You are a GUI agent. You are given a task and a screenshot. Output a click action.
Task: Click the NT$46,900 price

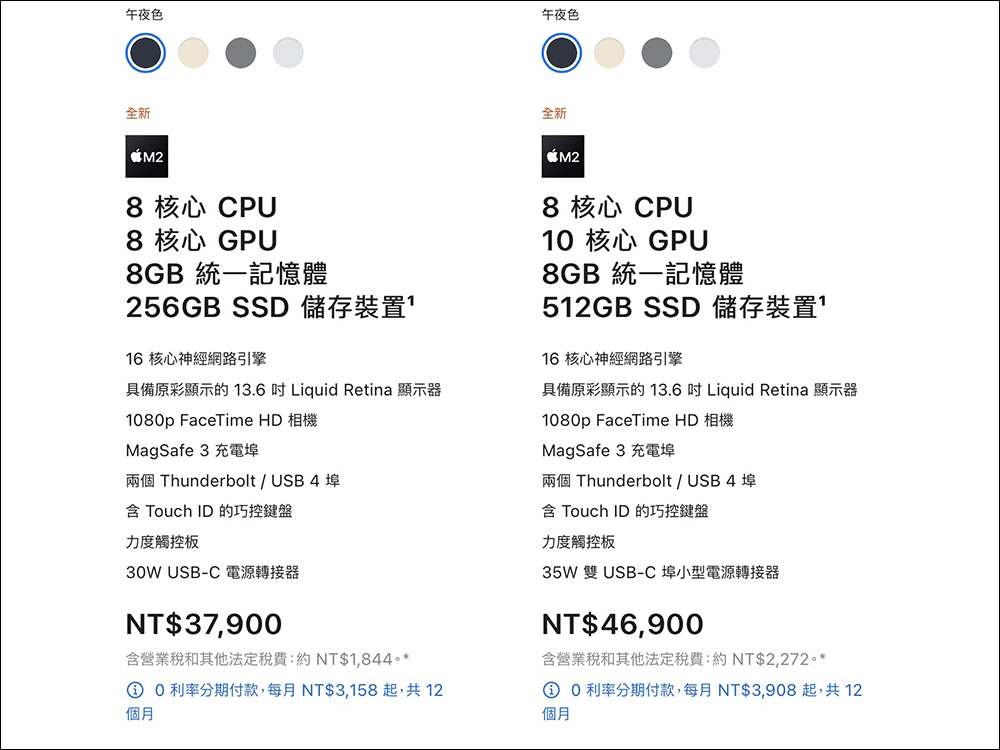[622, 625]
